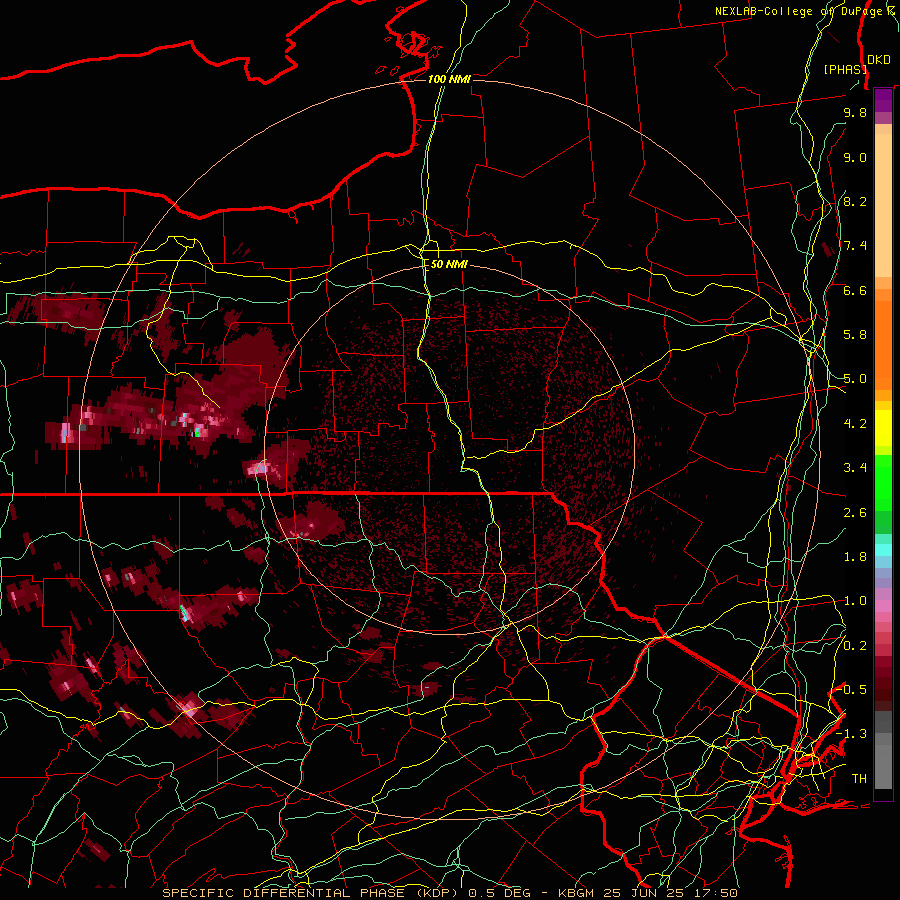Click the -0.5 value on the scale
Viewport: 900px width, 900px height.
851,690
